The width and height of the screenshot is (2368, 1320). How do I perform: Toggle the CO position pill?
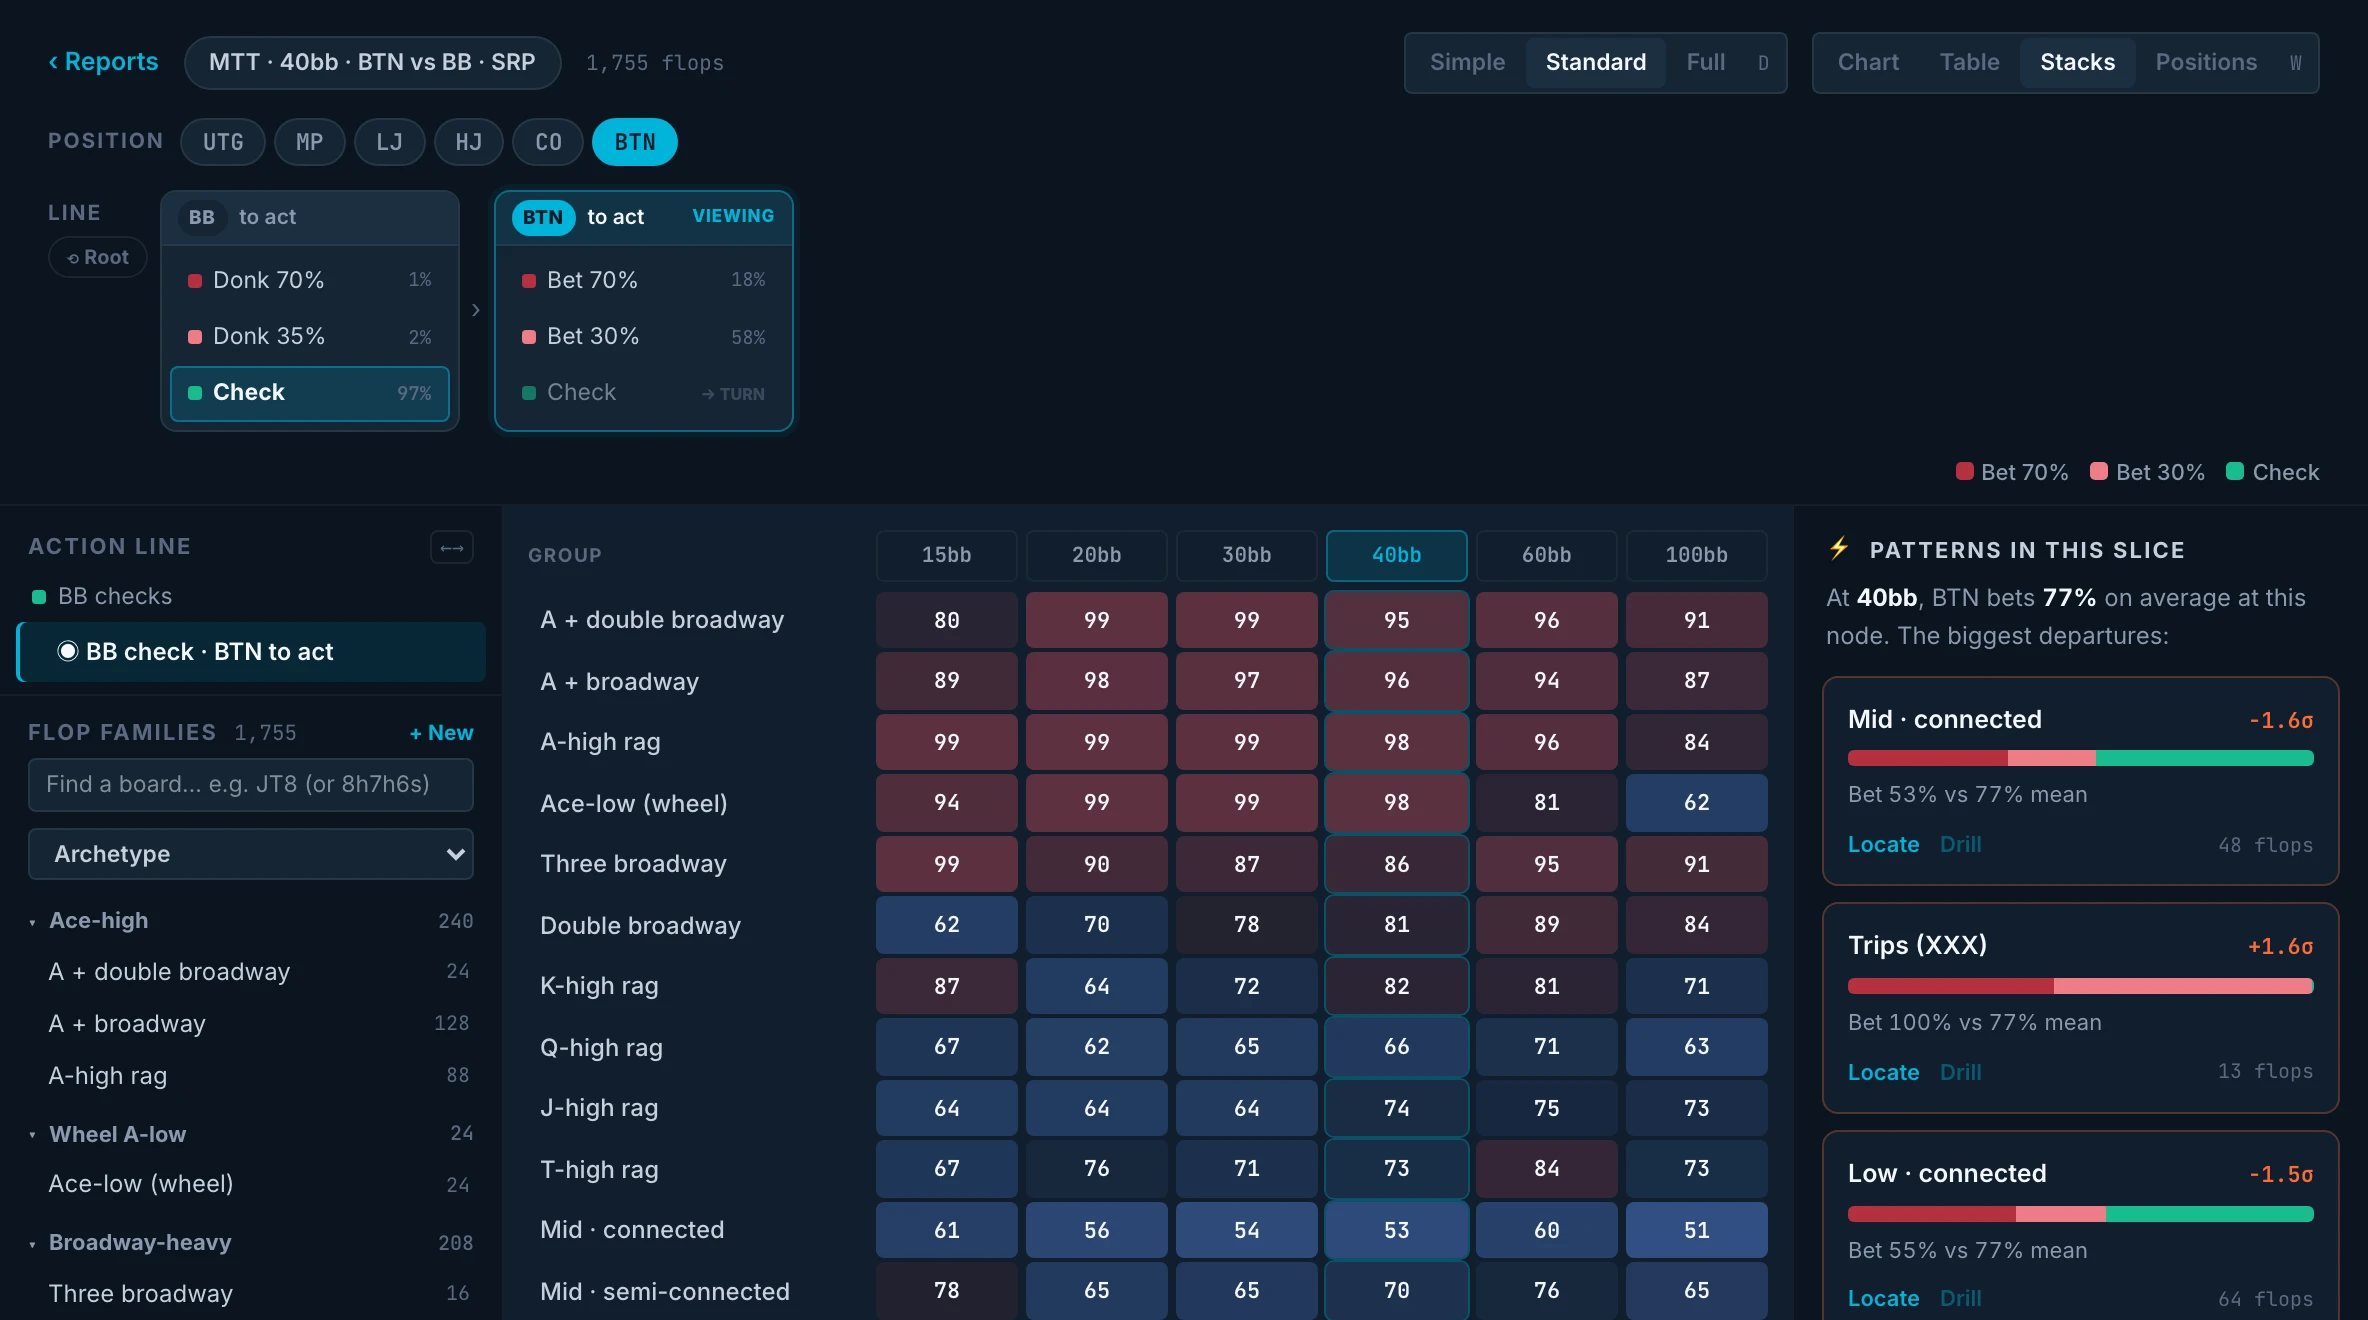tap(548, 142)
